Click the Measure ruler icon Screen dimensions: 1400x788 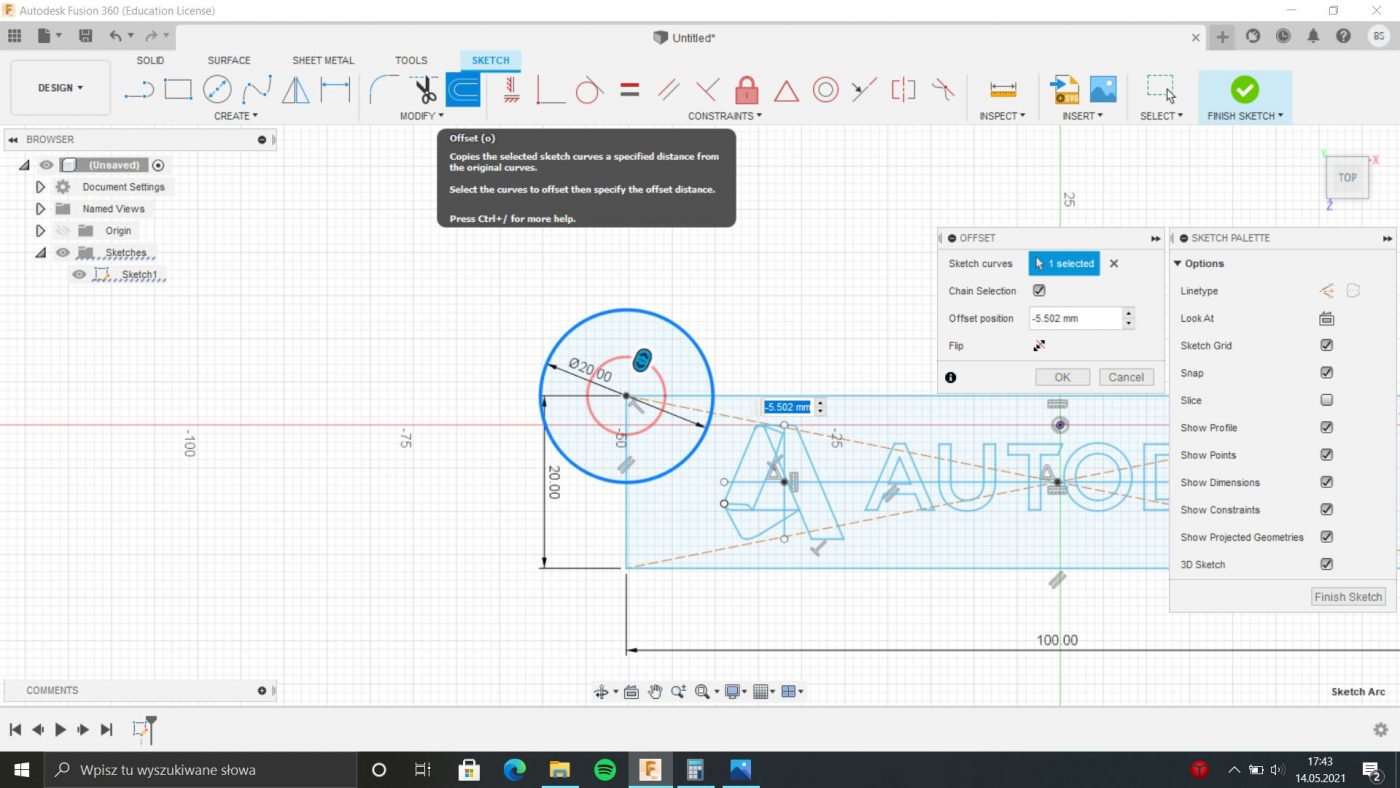pos(1002,90)
